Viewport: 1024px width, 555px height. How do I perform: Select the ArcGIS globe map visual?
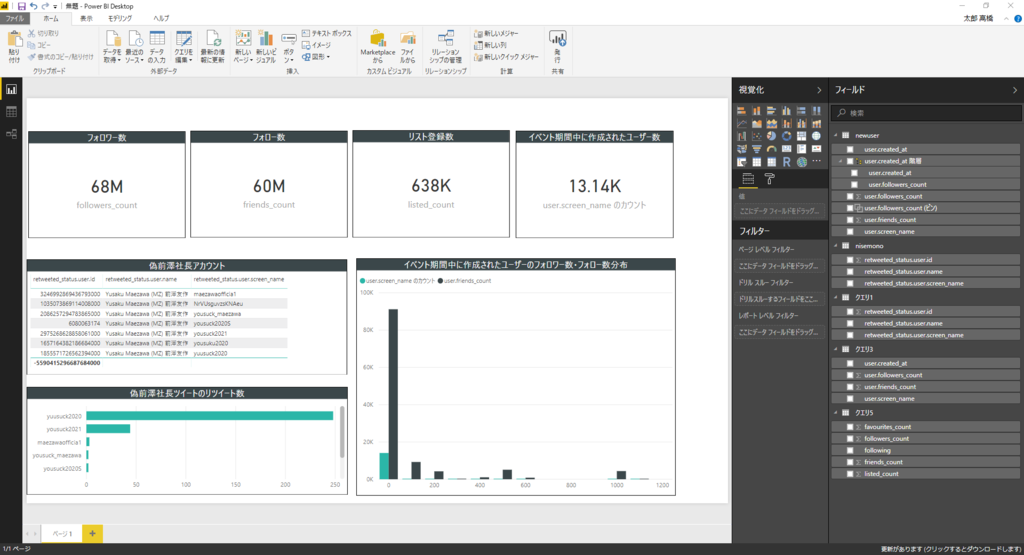coord(801,161)
